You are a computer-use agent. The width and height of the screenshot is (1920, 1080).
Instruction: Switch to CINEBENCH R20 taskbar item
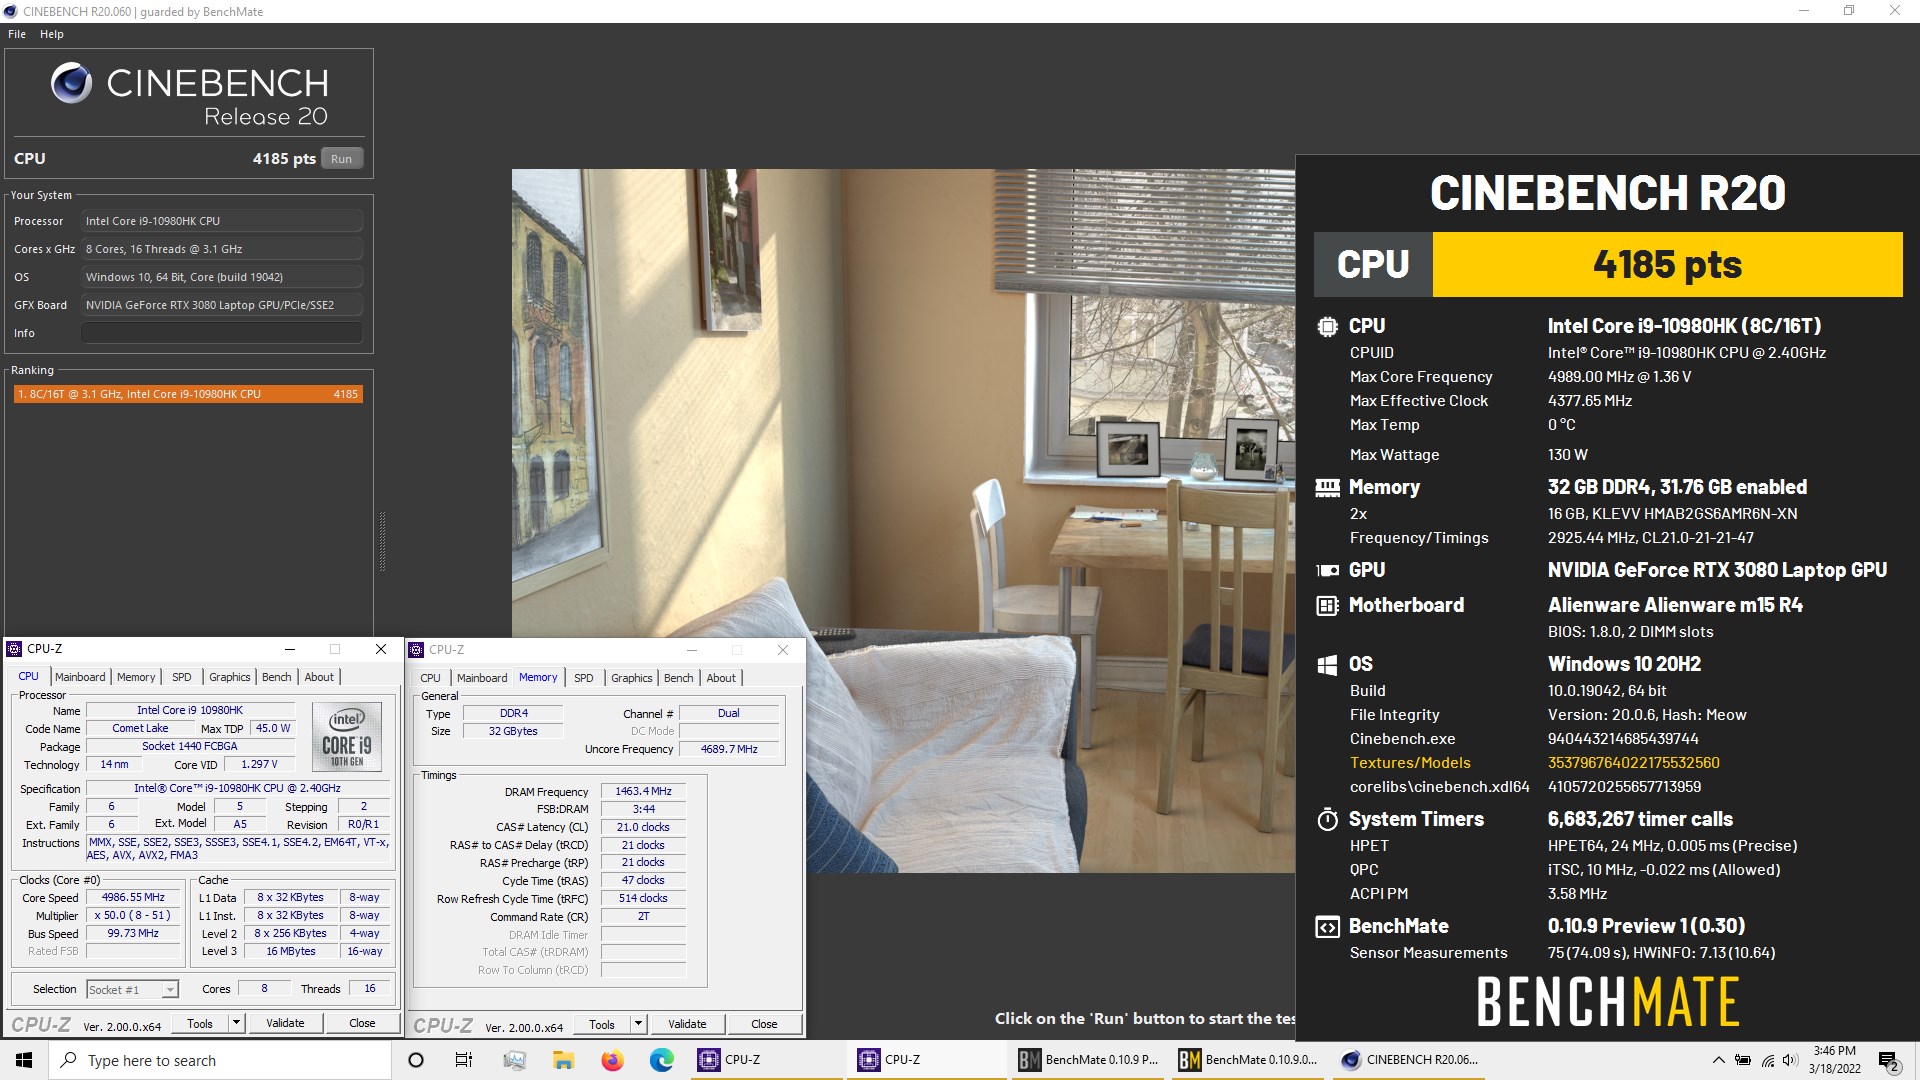[x=1410, y=1060]
